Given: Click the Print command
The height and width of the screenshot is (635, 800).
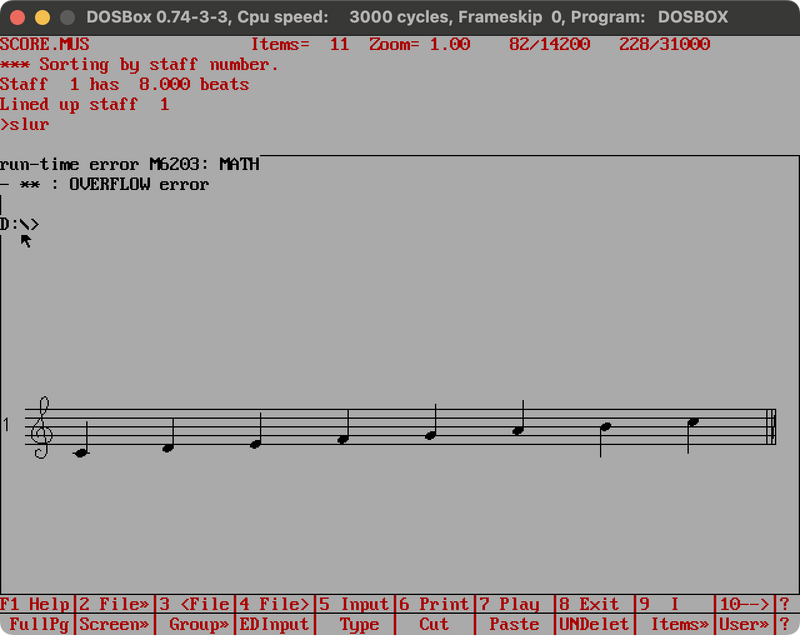Looking at the screenshot, I should coord(434,604).
